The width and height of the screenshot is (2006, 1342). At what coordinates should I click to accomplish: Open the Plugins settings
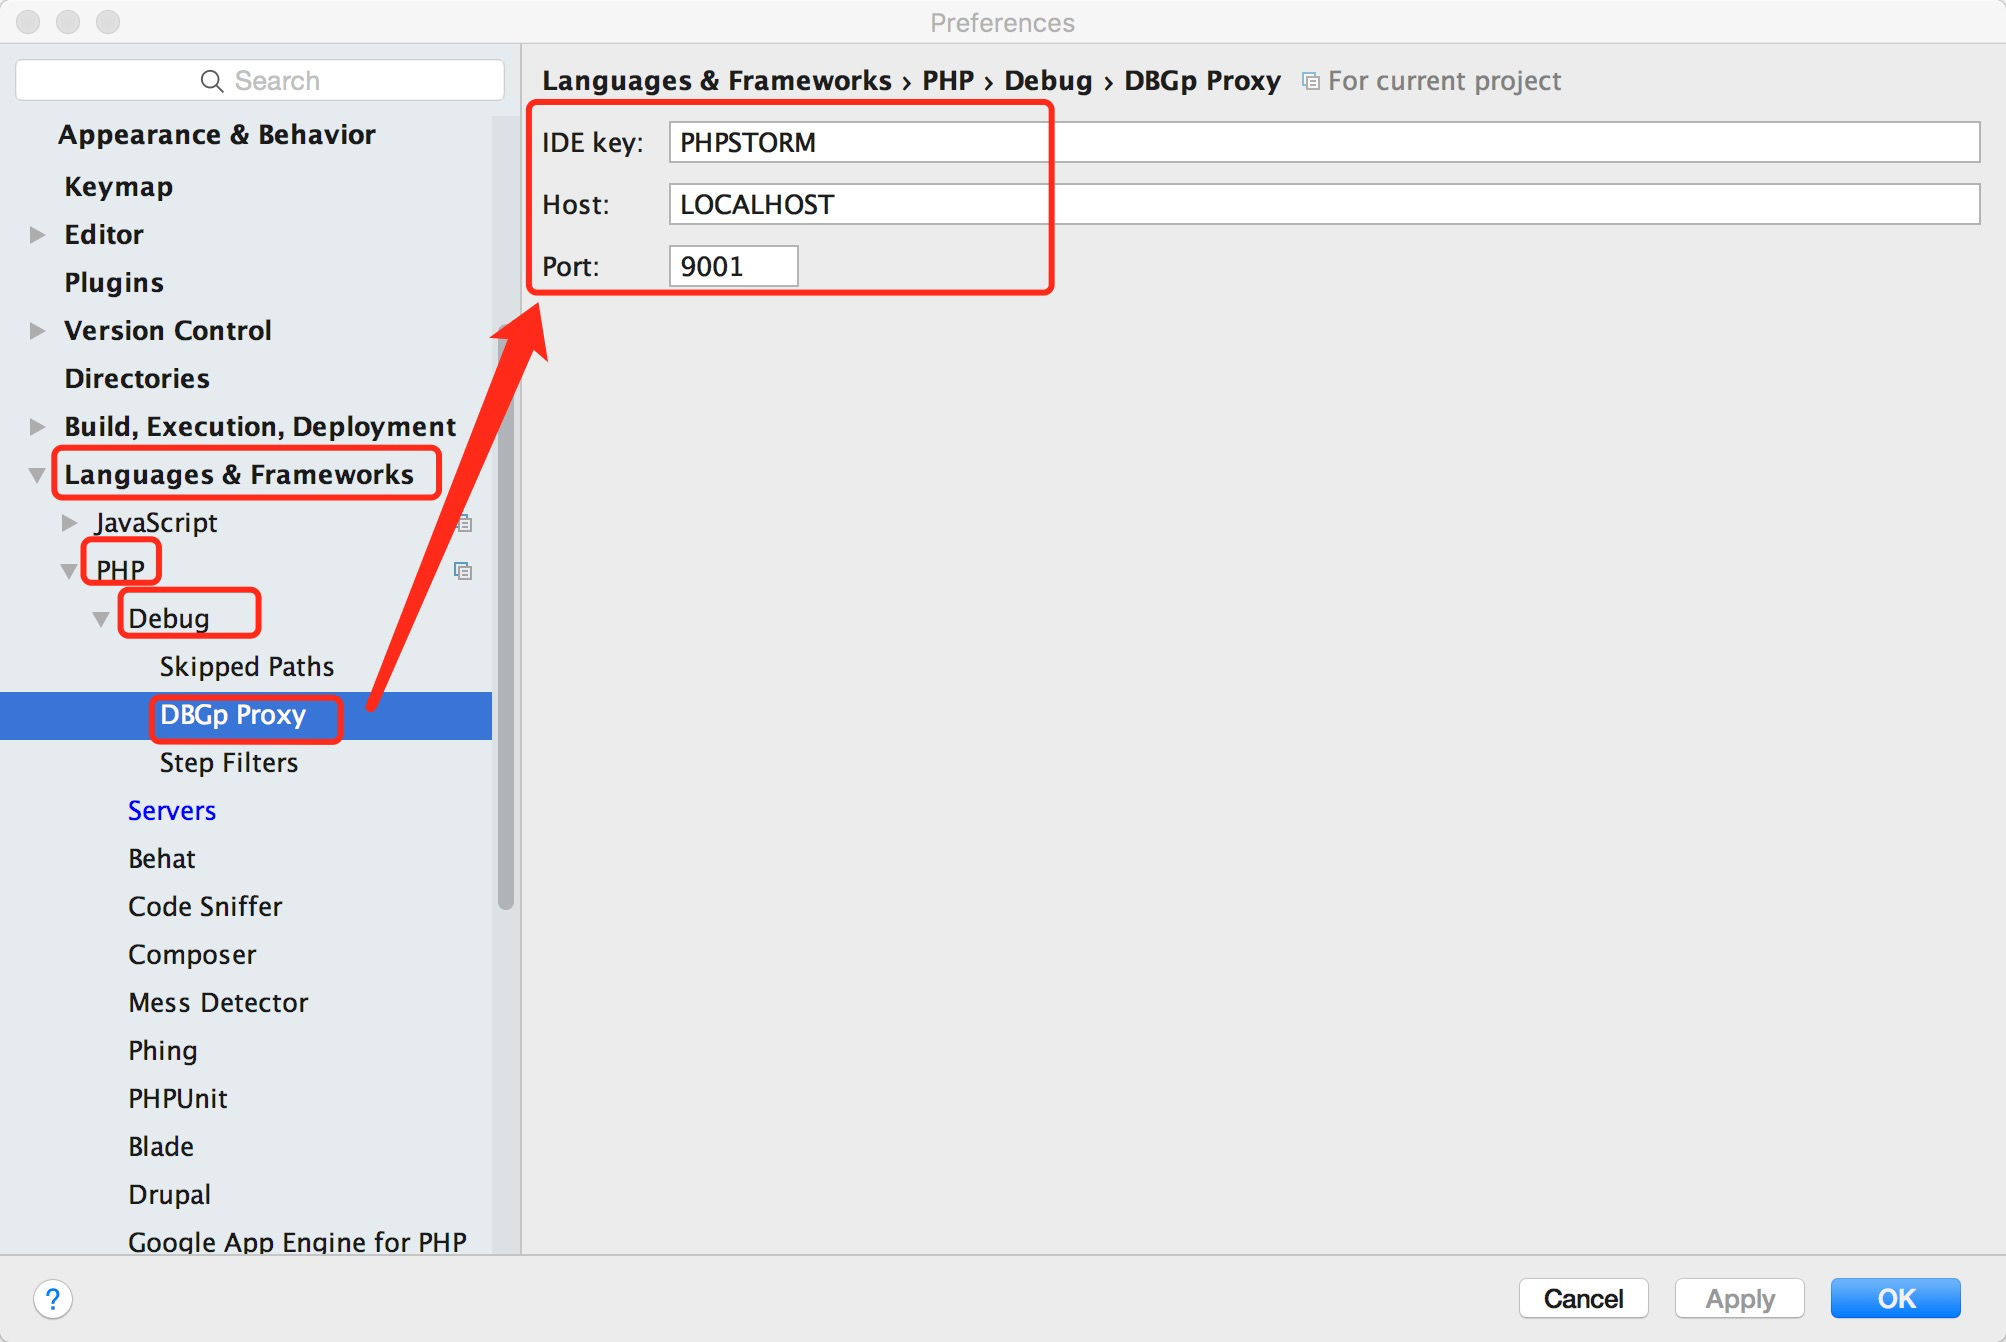pos(114,283)
